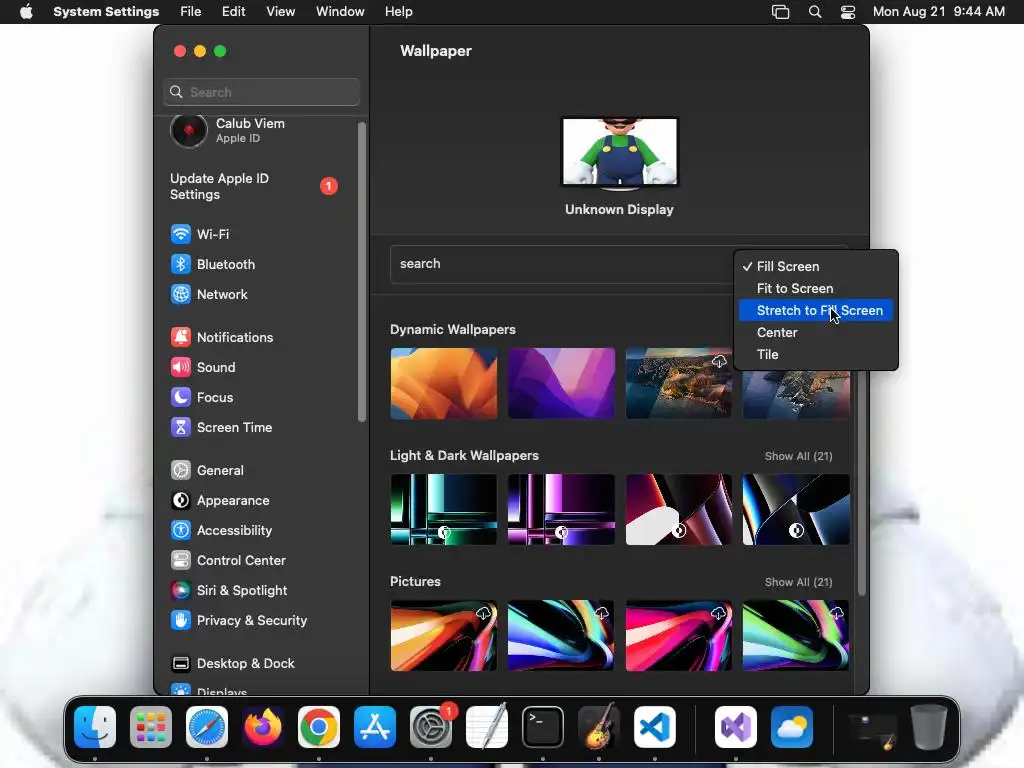
Task: Open Network settings pane
Action: pos(209,294)
